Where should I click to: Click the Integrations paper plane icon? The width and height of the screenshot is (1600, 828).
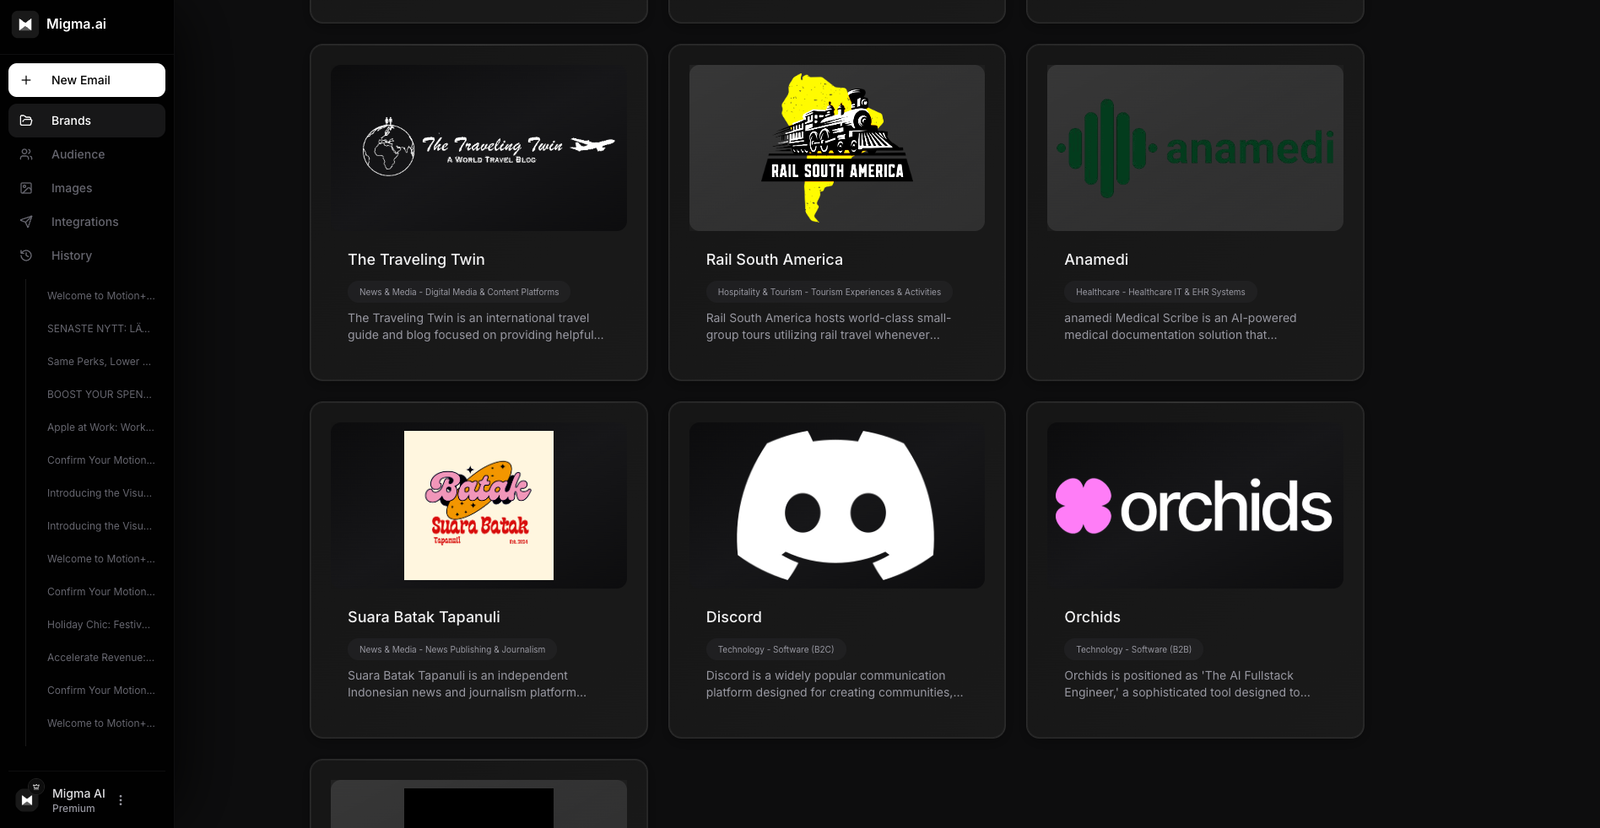point(27,222)
